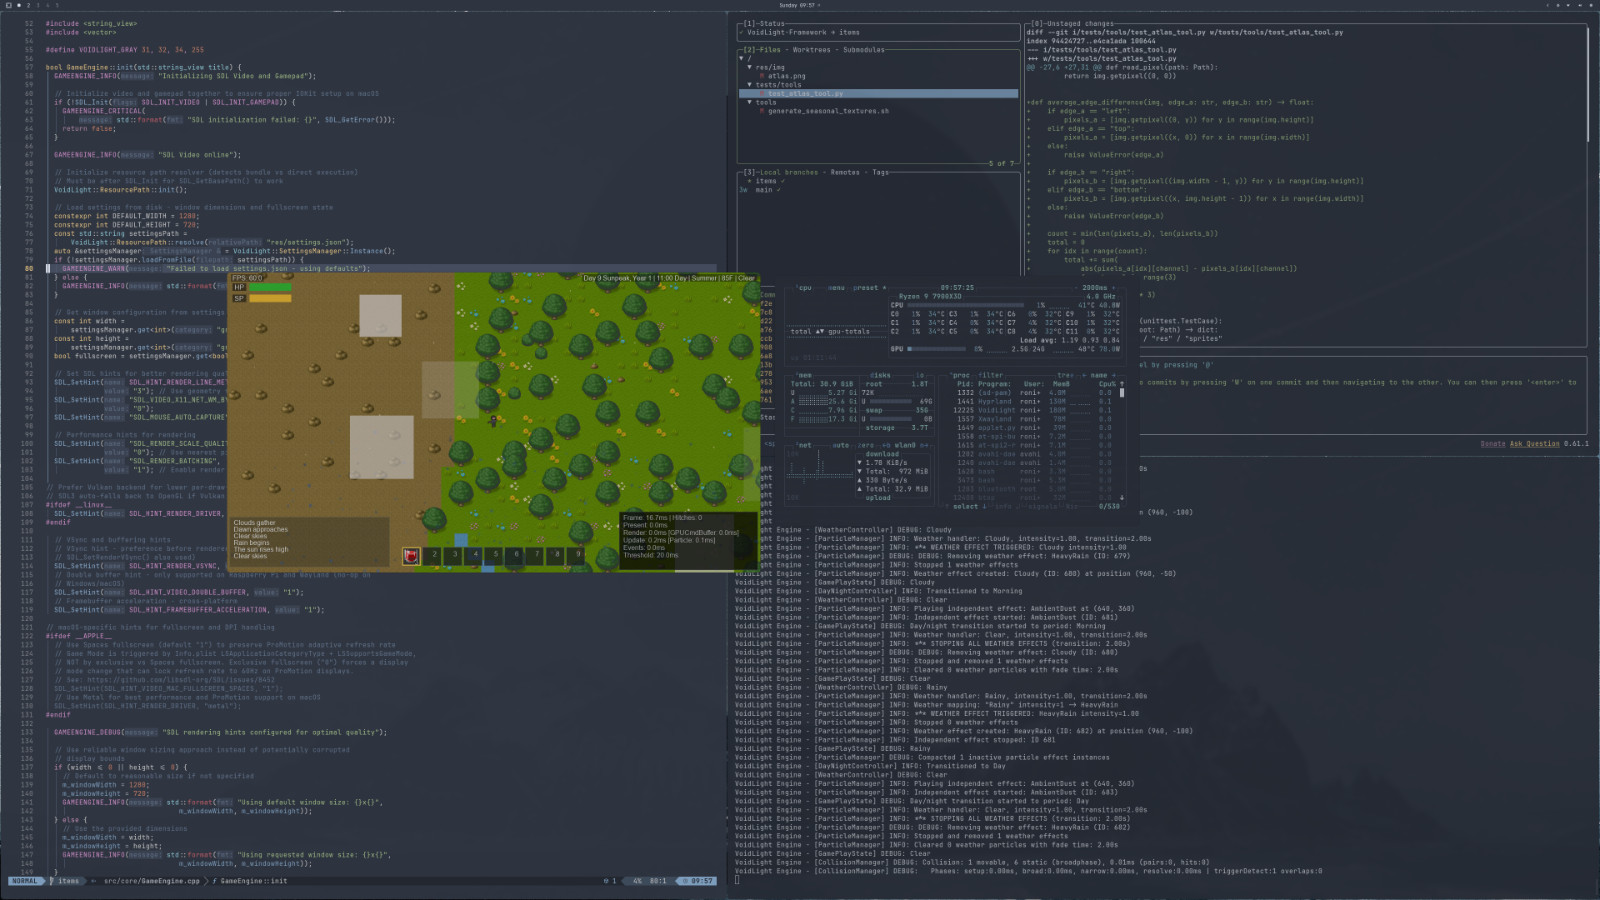Collapse the root '/' folder in lazygit files

pos(741,58)
